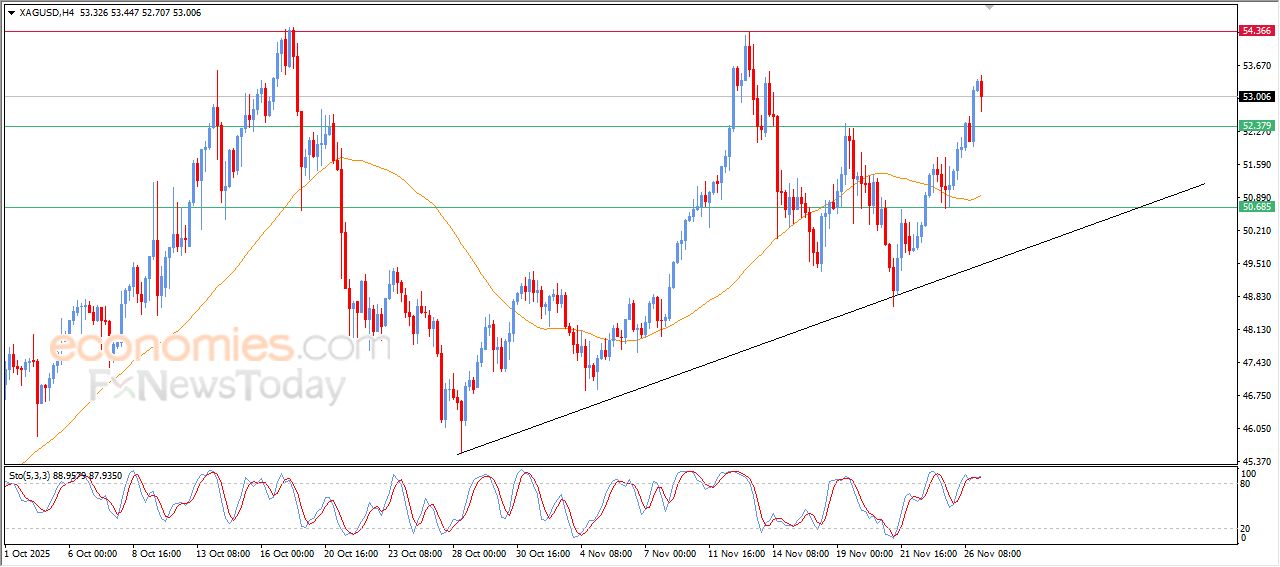Click the 46.050 price scale value
The height and width of the screenshot is (567, 1280).
(1255, 429)
